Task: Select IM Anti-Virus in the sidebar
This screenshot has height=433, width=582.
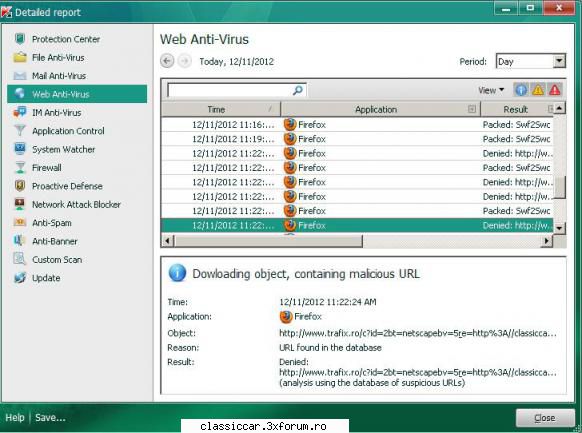Action: coord(77,112)
